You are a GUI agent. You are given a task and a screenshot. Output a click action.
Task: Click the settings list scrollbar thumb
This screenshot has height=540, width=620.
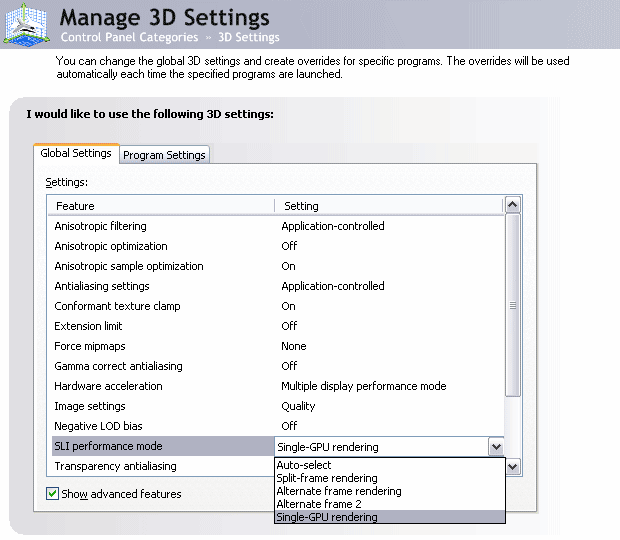(x=513, y=305)
